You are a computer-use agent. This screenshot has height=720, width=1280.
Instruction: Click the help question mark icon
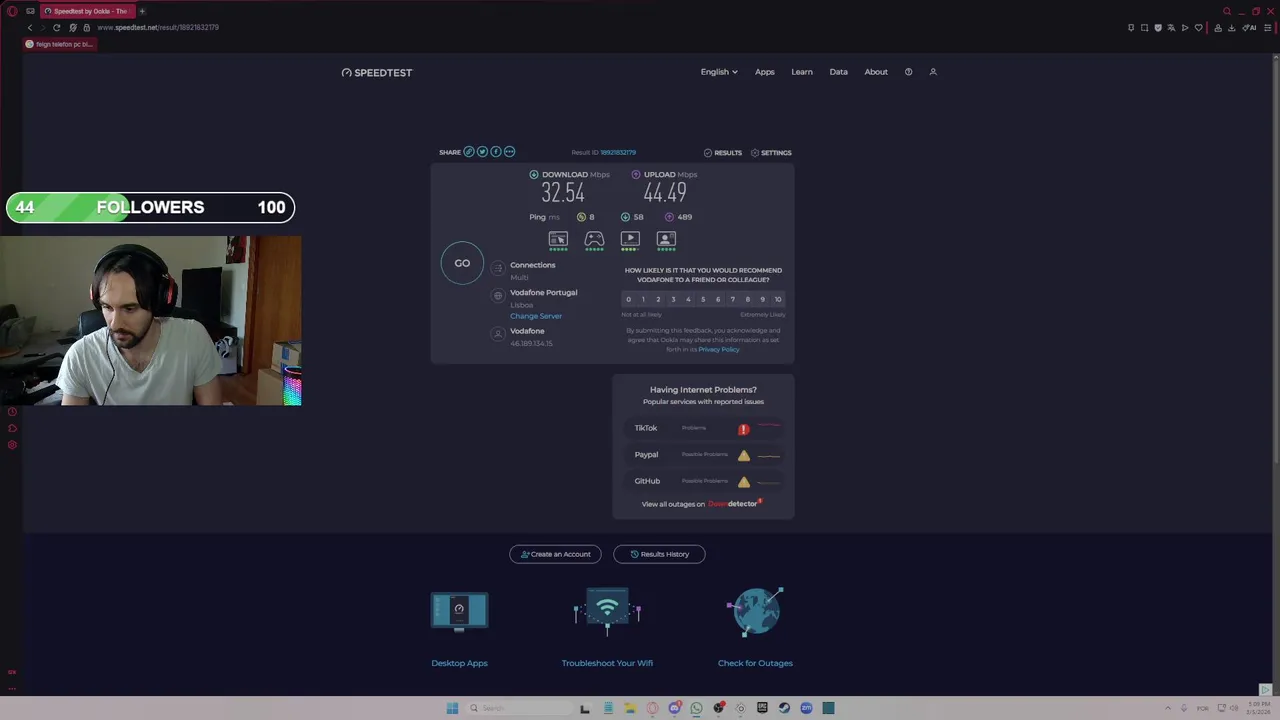pyautogui.click(x=908, y=72)
